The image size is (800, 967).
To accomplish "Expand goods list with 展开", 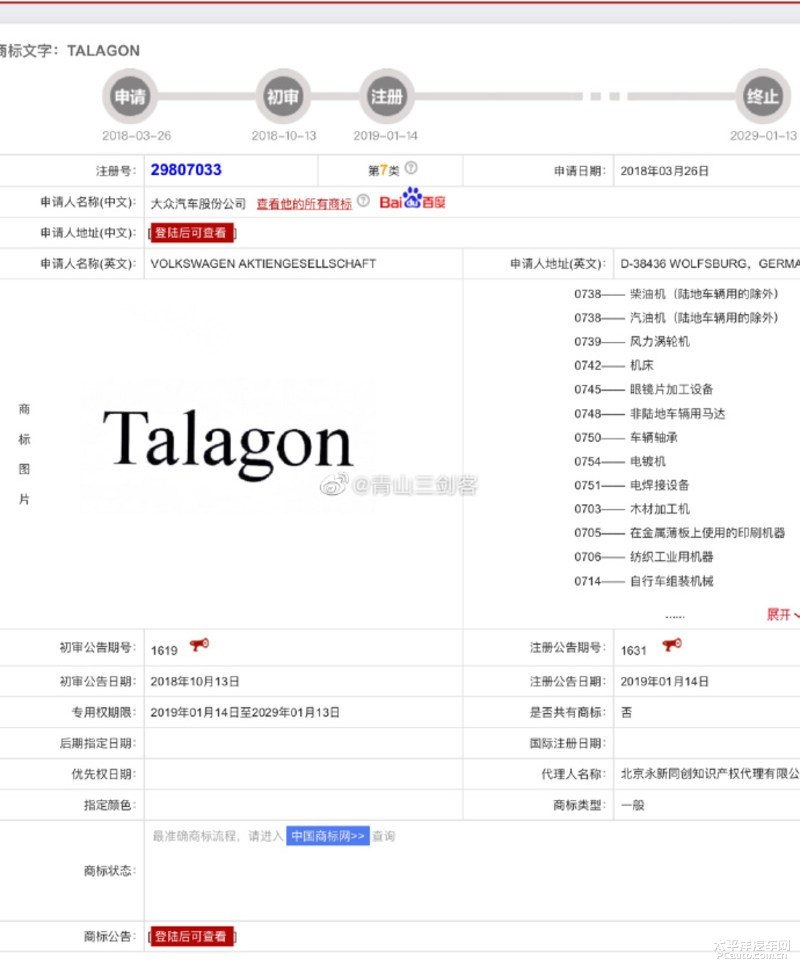I will [782, 614].
